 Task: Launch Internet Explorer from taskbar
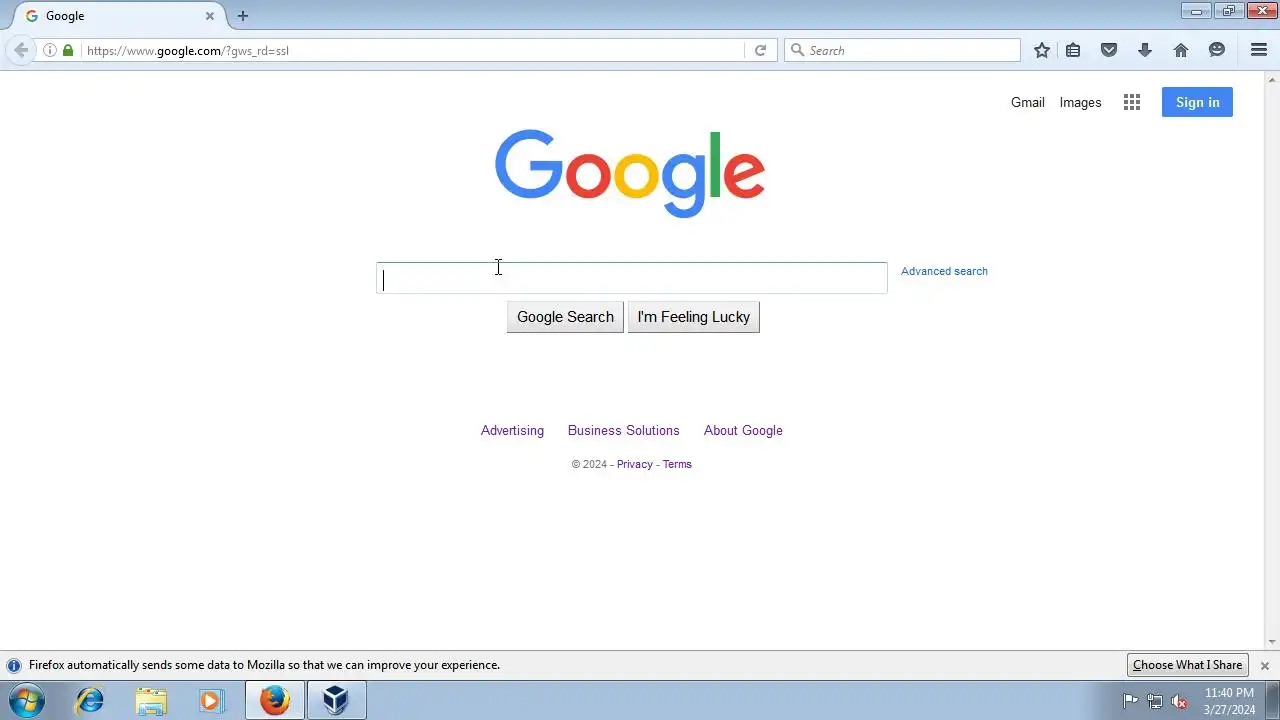tap(90, 701)
